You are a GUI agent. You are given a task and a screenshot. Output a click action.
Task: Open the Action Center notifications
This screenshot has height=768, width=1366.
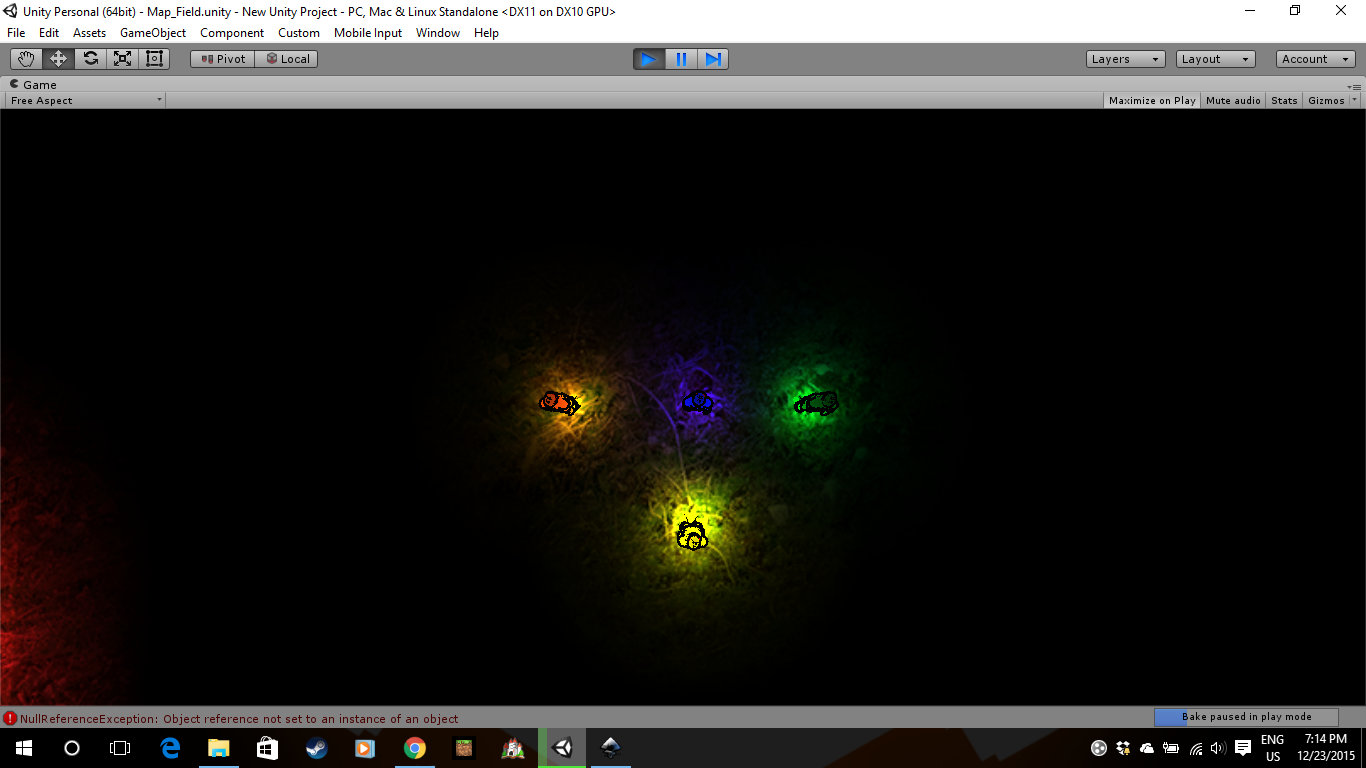pos(1243,748)
